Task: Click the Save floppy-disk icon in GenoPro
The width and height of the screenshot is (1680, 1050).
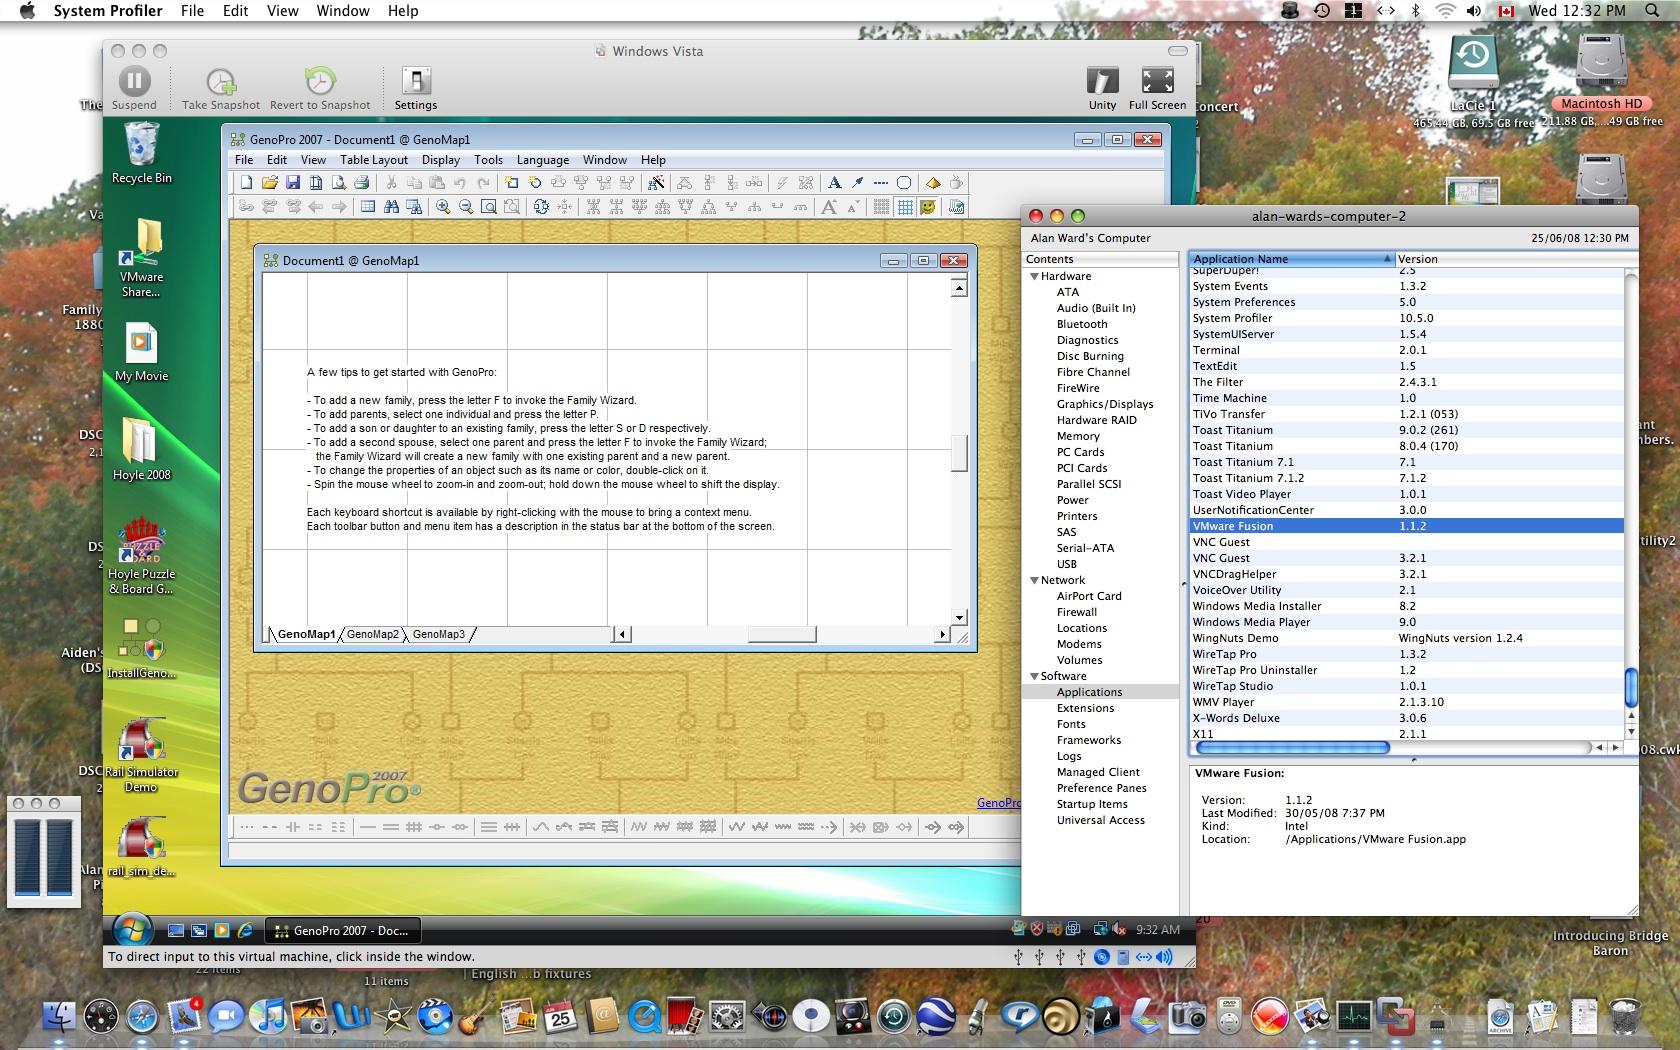Action: pyautogui.click(x=293, y=183)
